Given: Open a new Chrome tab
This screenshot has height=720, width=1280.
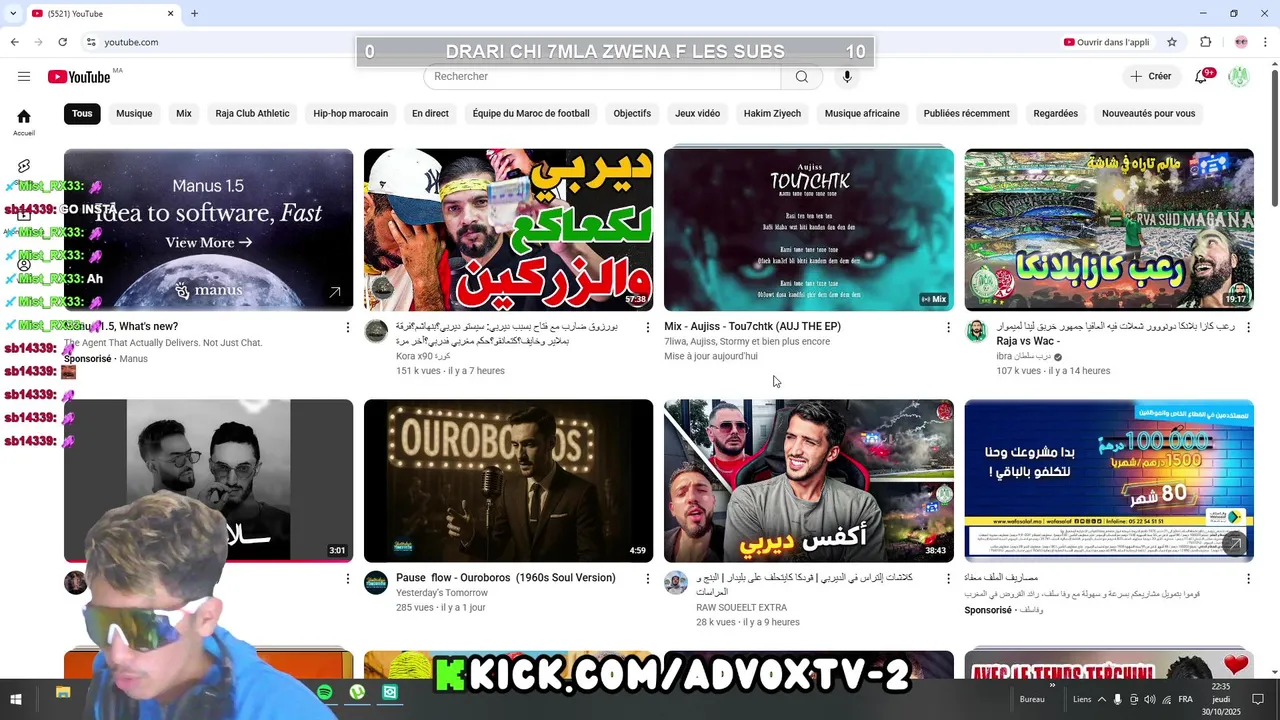Looking at the screenshot, I should (194, 13).
